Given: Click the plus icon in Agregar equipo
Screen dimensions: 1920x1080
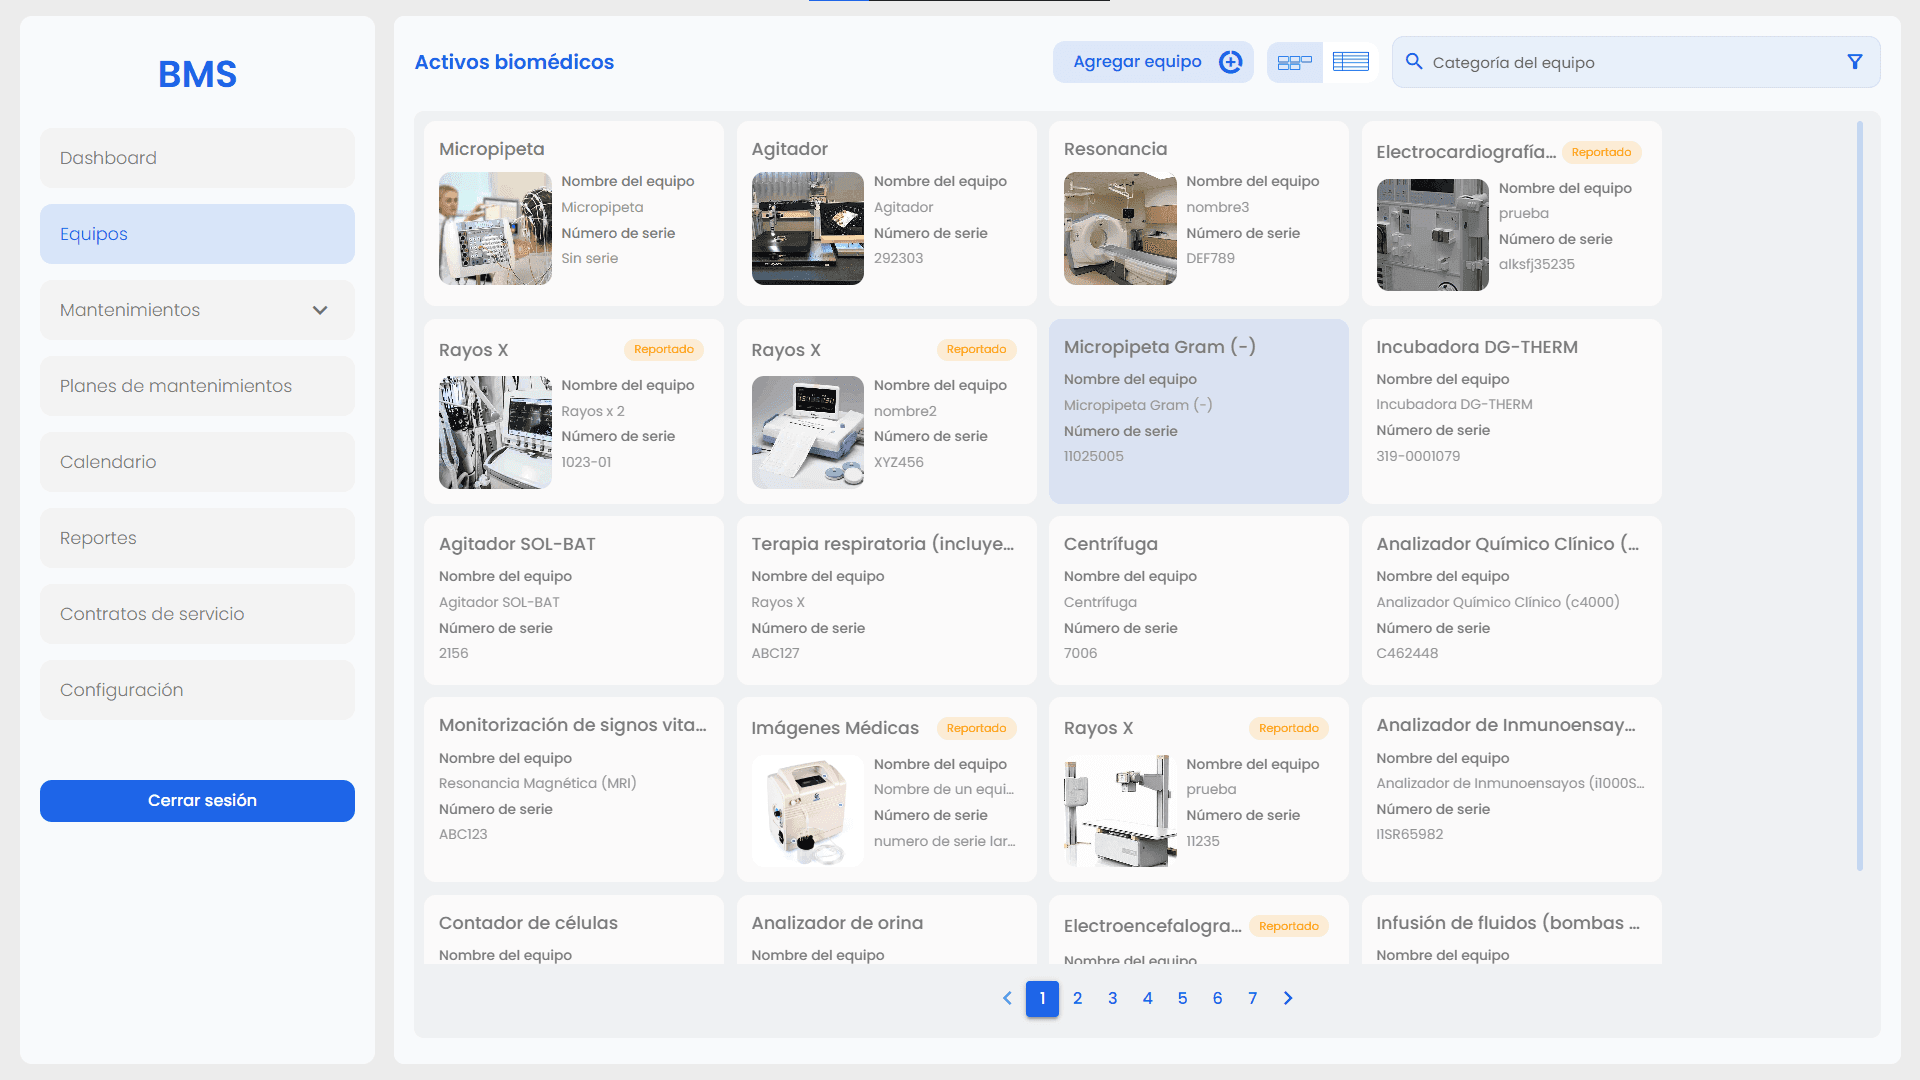Looking at the screenshot, I should click(1230, 62).
